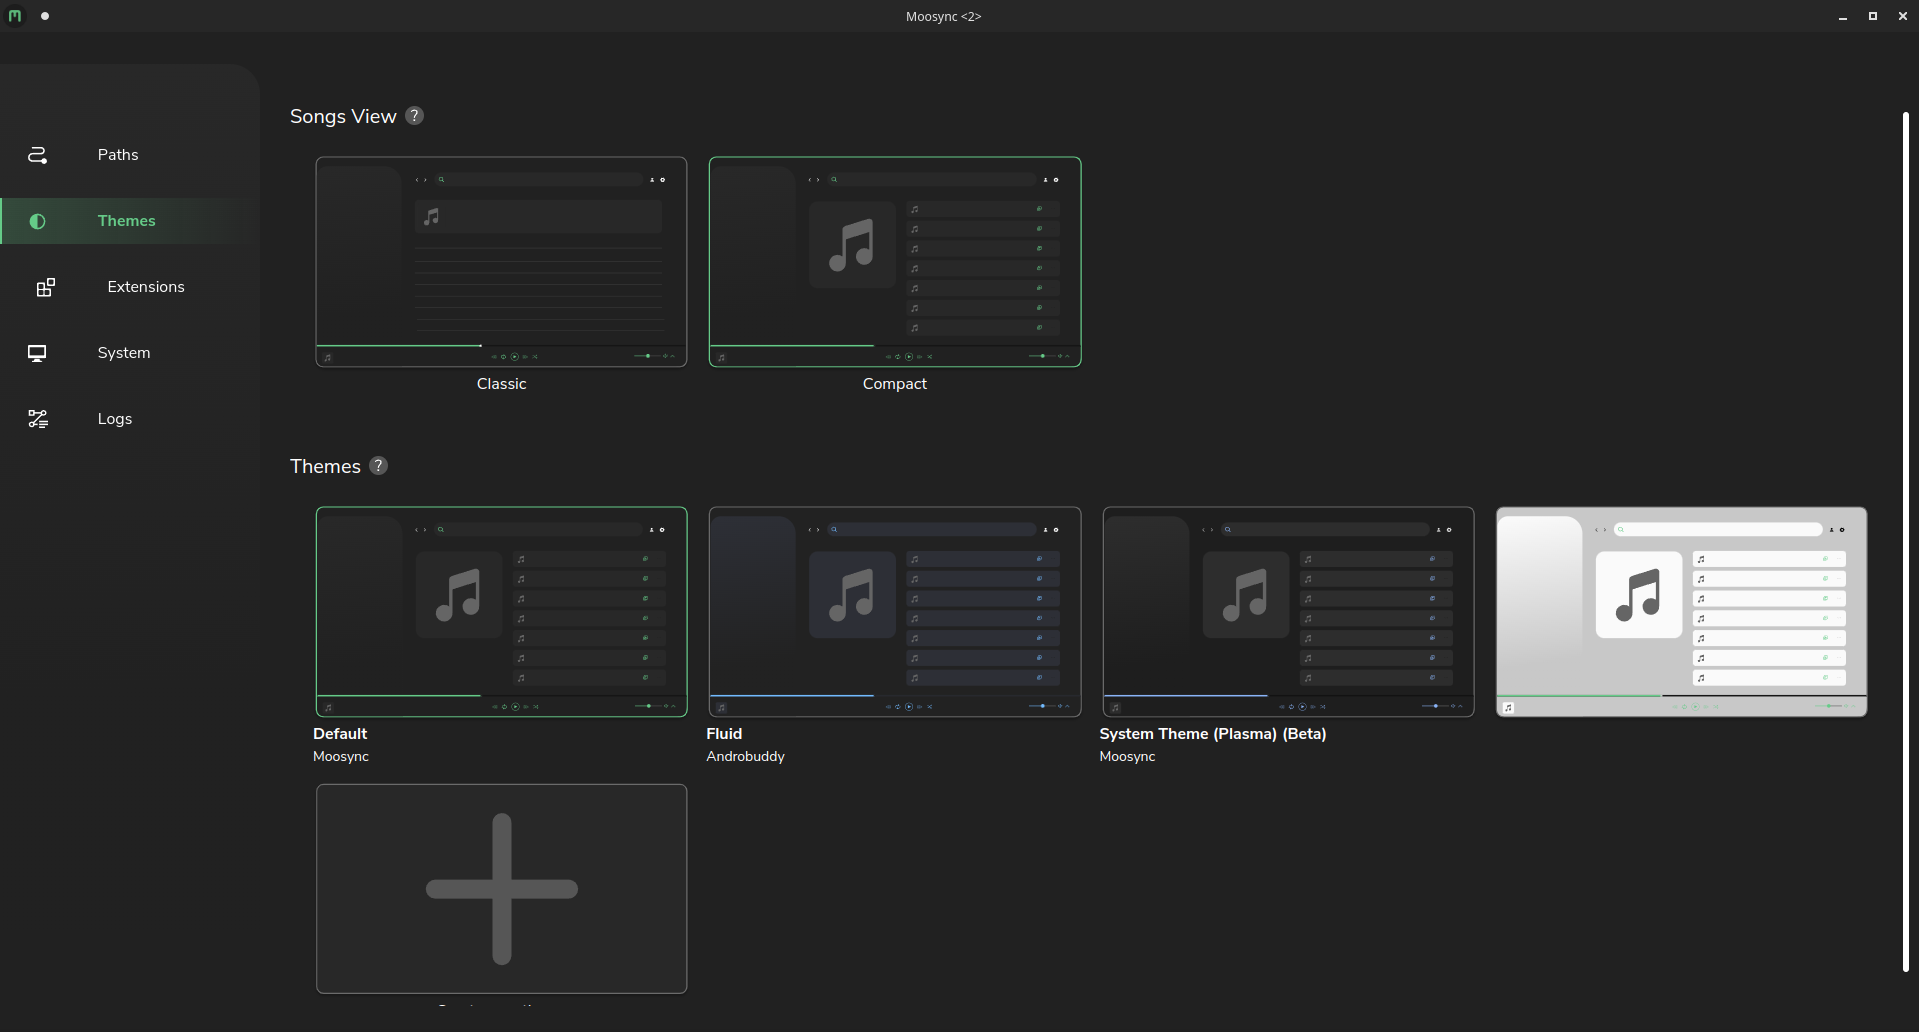Click the Moosync logo in title bar
Viewport: 1919px width, 1032px height.
(15, 16)
